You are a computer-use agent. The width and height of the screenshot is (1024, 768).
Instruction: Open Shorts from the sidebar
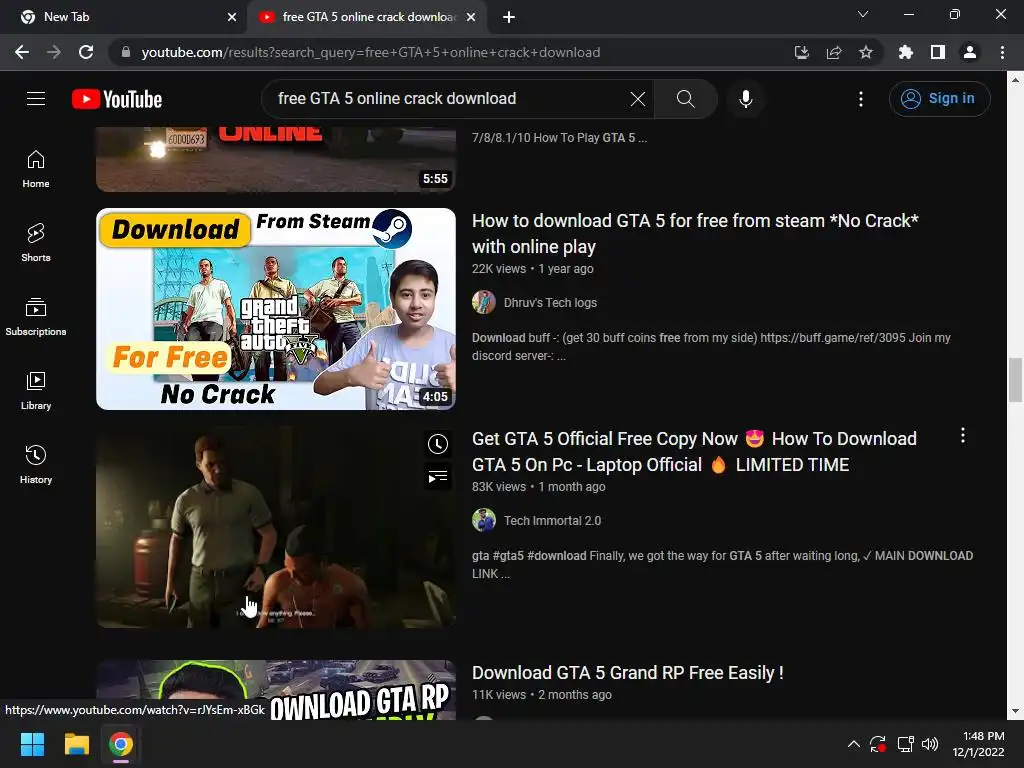coord(36,243)
